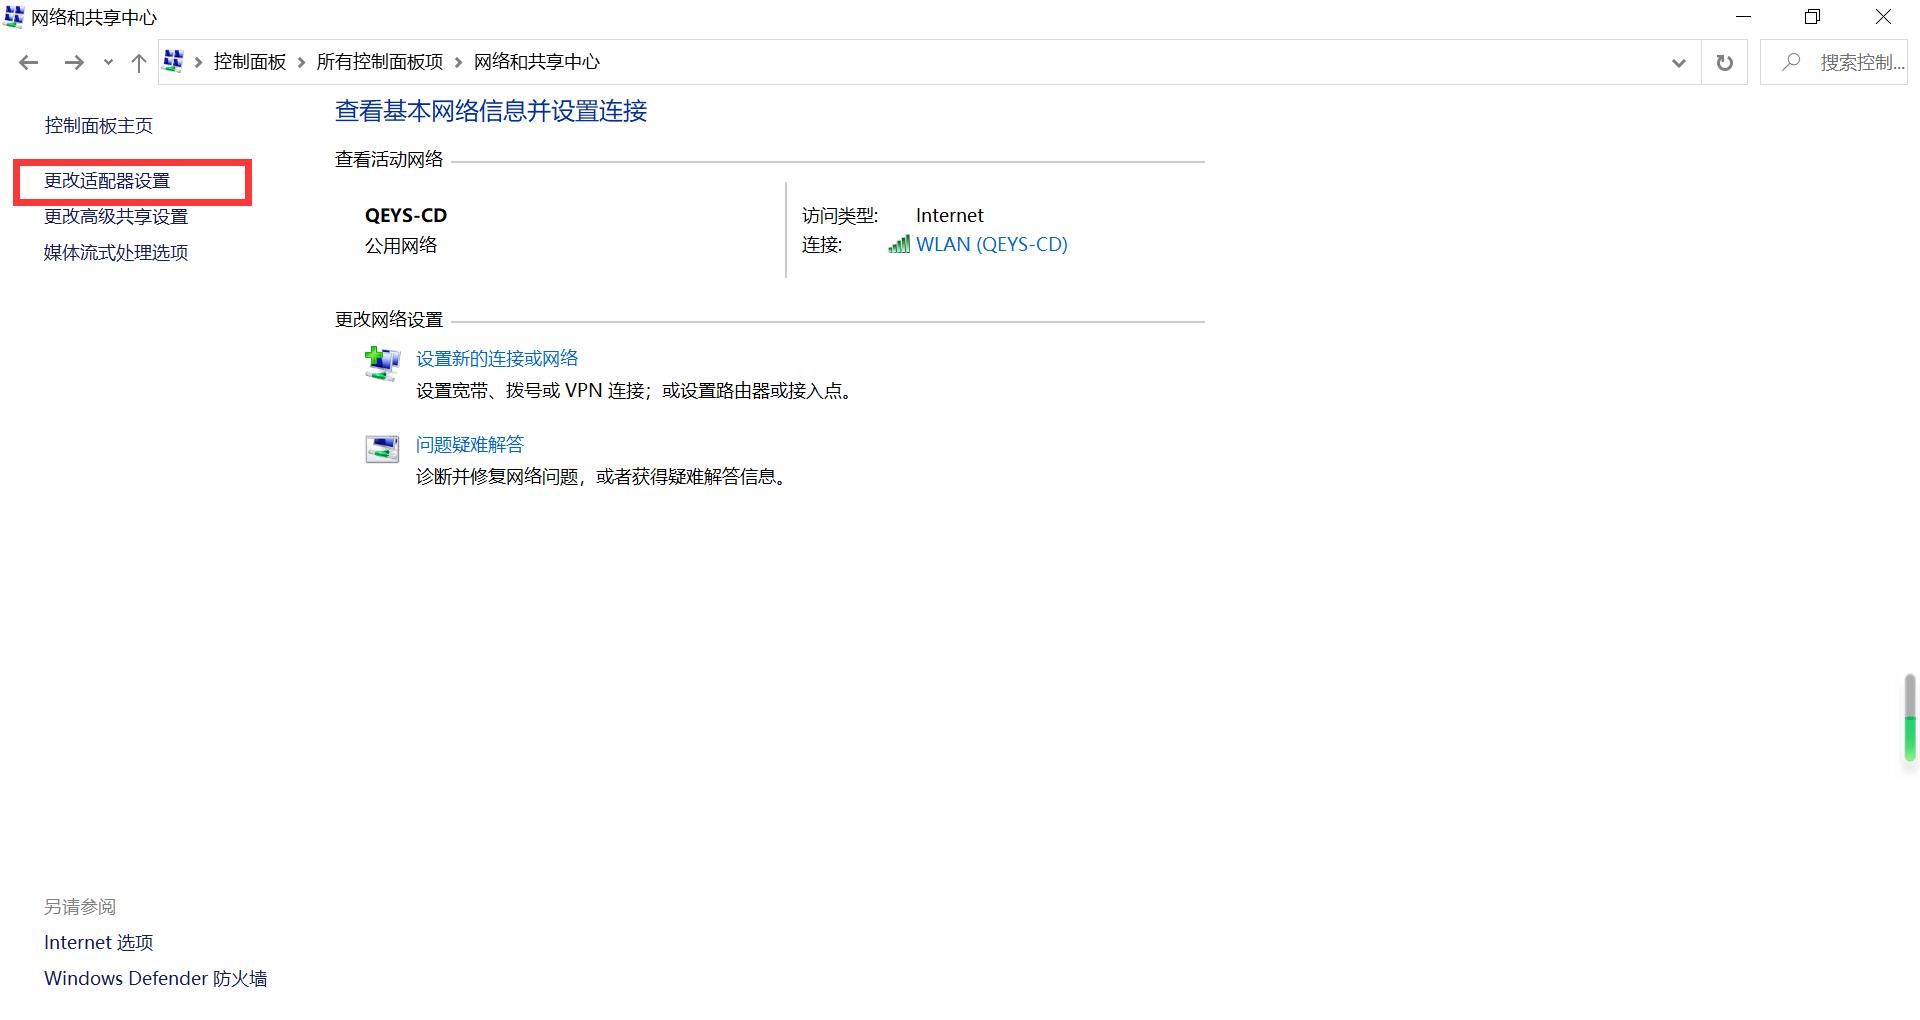Image resolution: width=1920 pixels, height=1020 pixels.
Task: Open the WLAN (QEYS-CD) connection link
Action: coord(991,244)
